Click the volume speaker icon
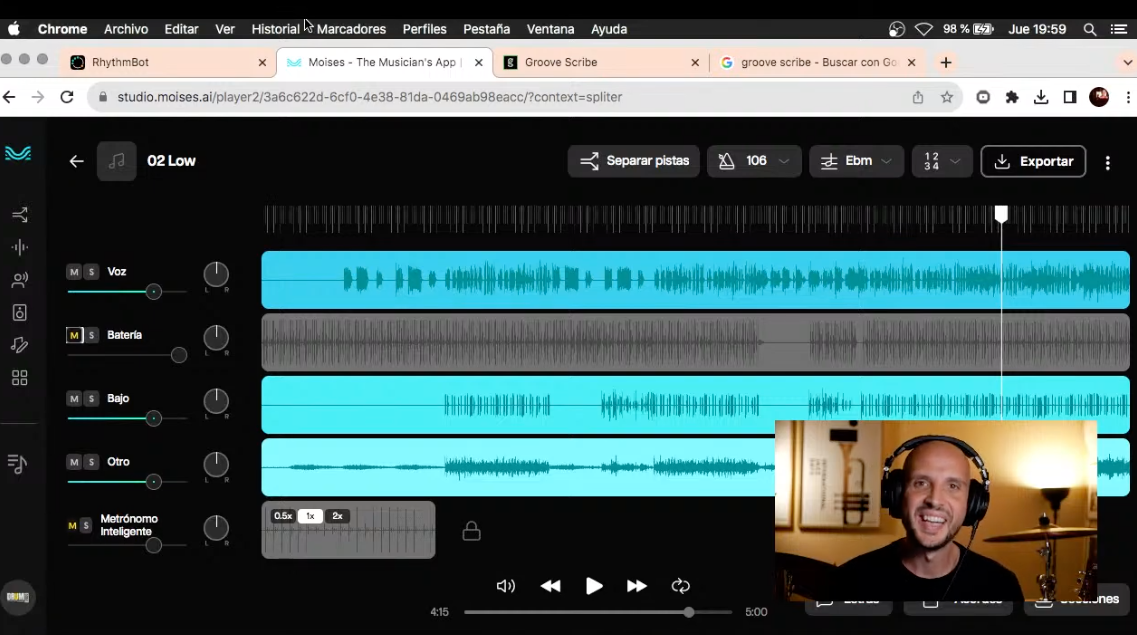Screen dimensions: 1137x635 (x=505, y=586)
